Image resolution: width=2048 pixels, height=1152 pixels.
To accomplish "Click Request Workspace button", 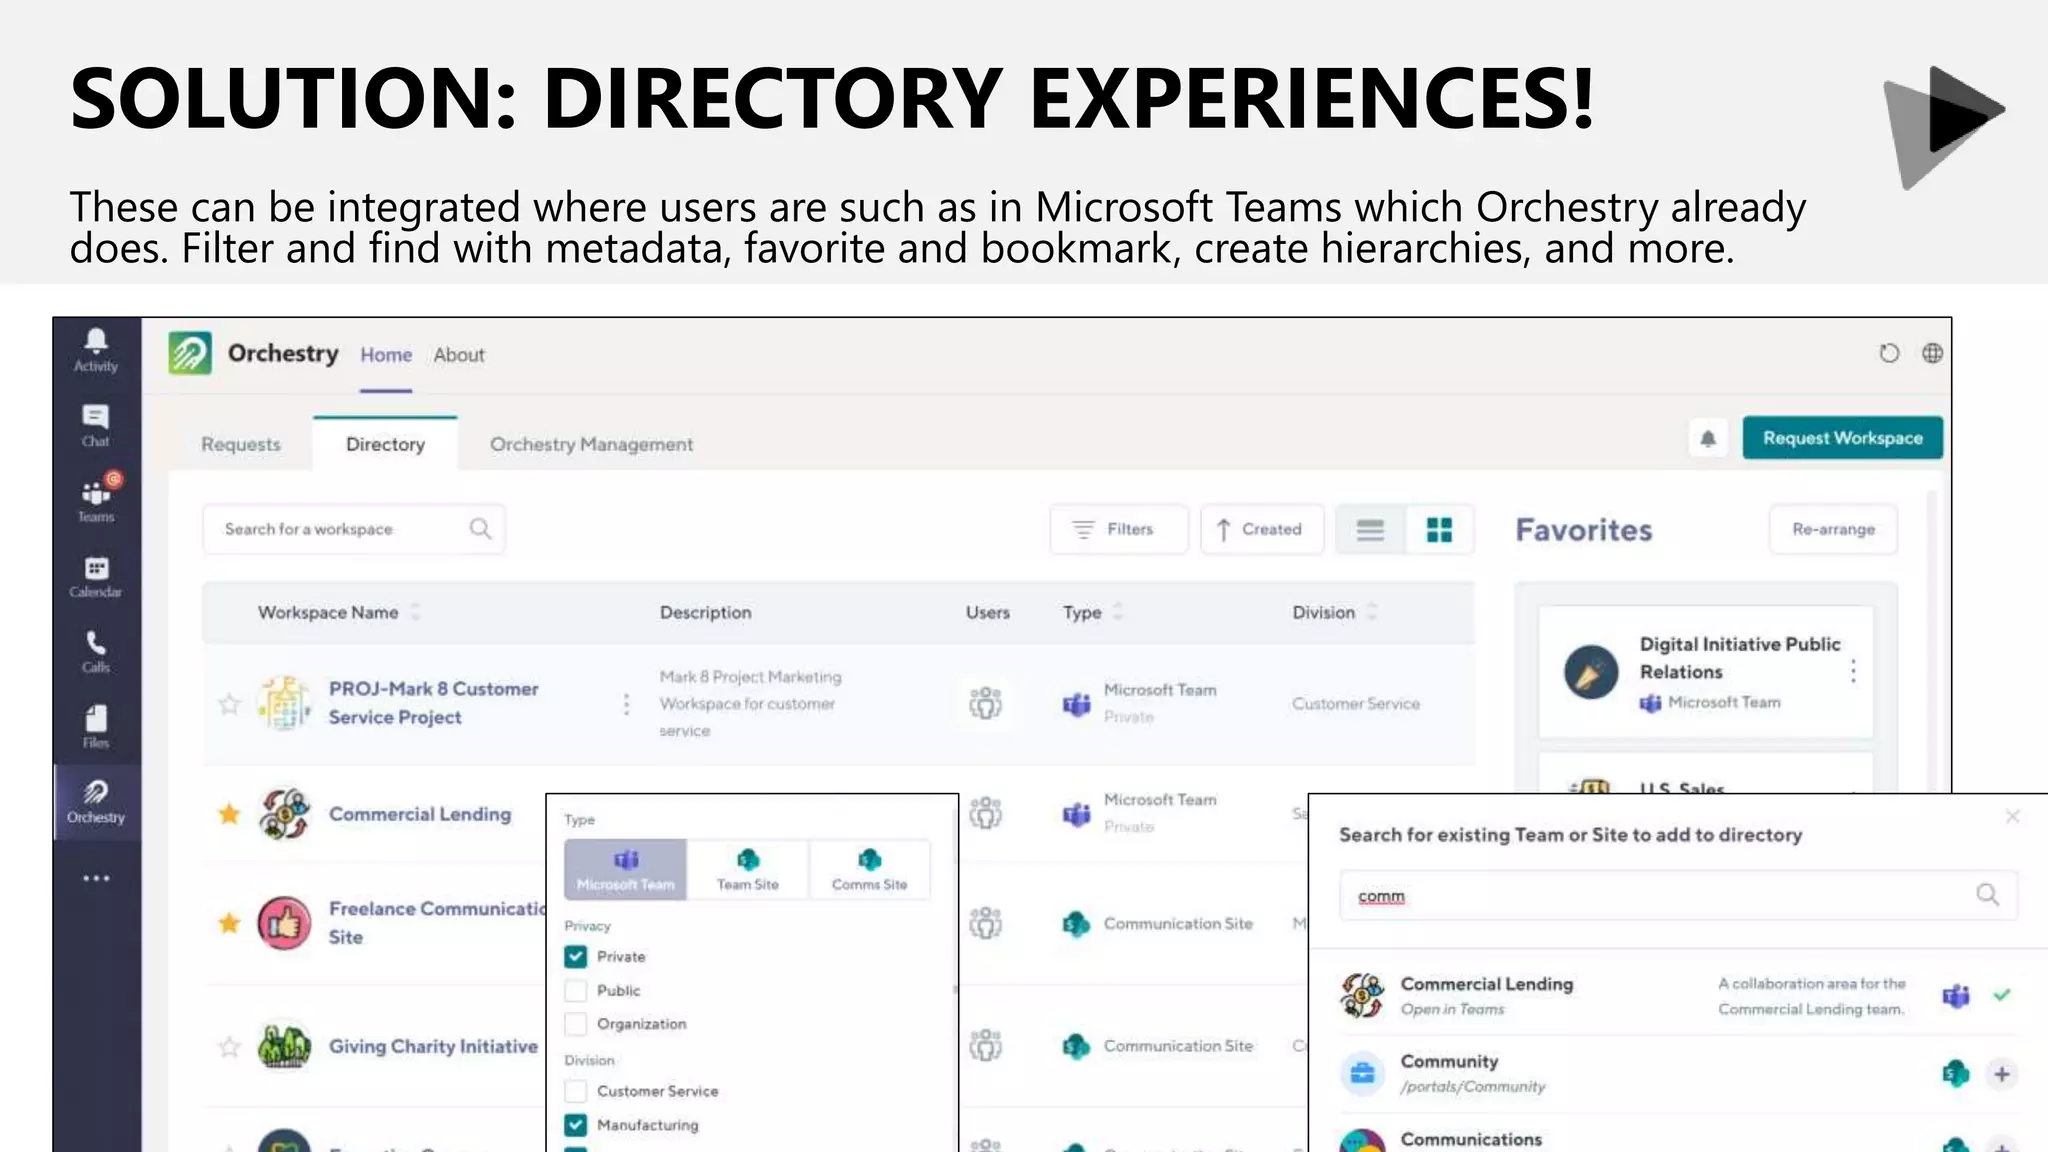I will 1842,438.
